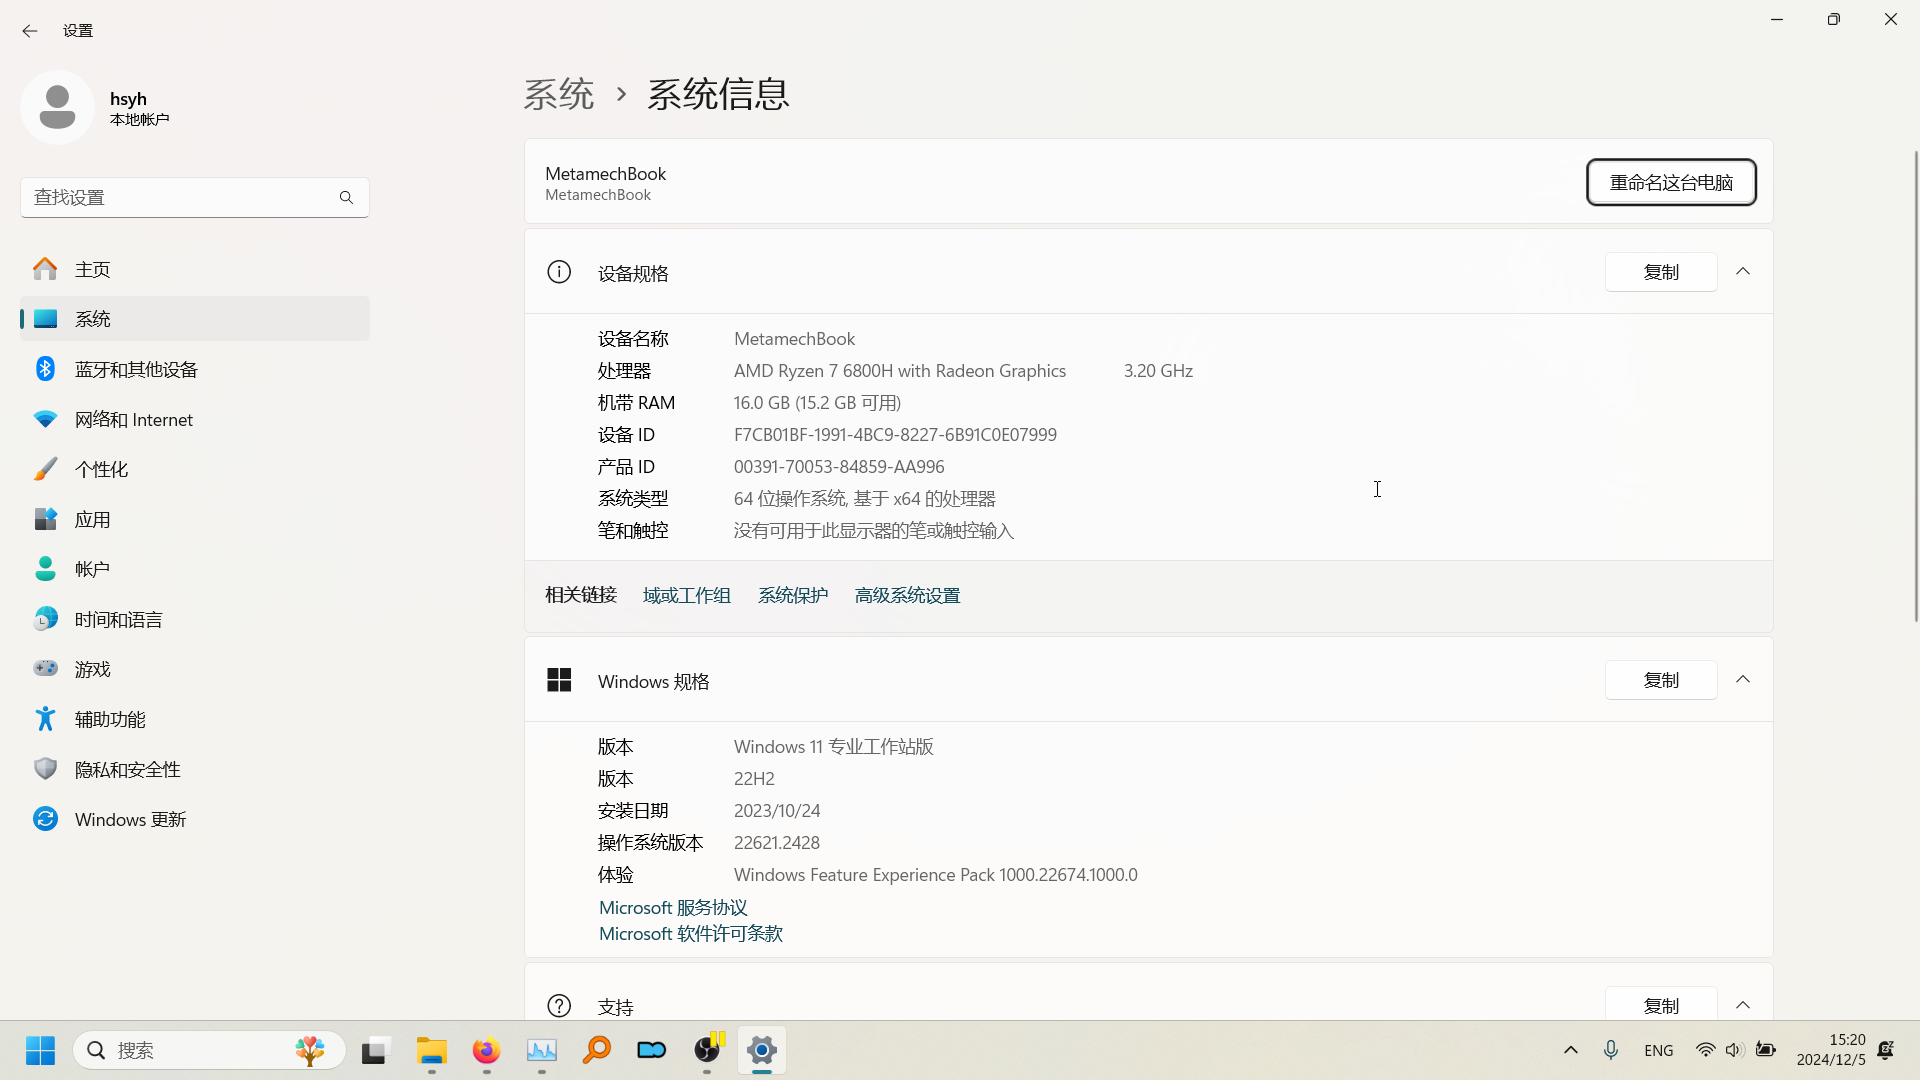Collapse the Windows 规格 section

pos(1743,680)
